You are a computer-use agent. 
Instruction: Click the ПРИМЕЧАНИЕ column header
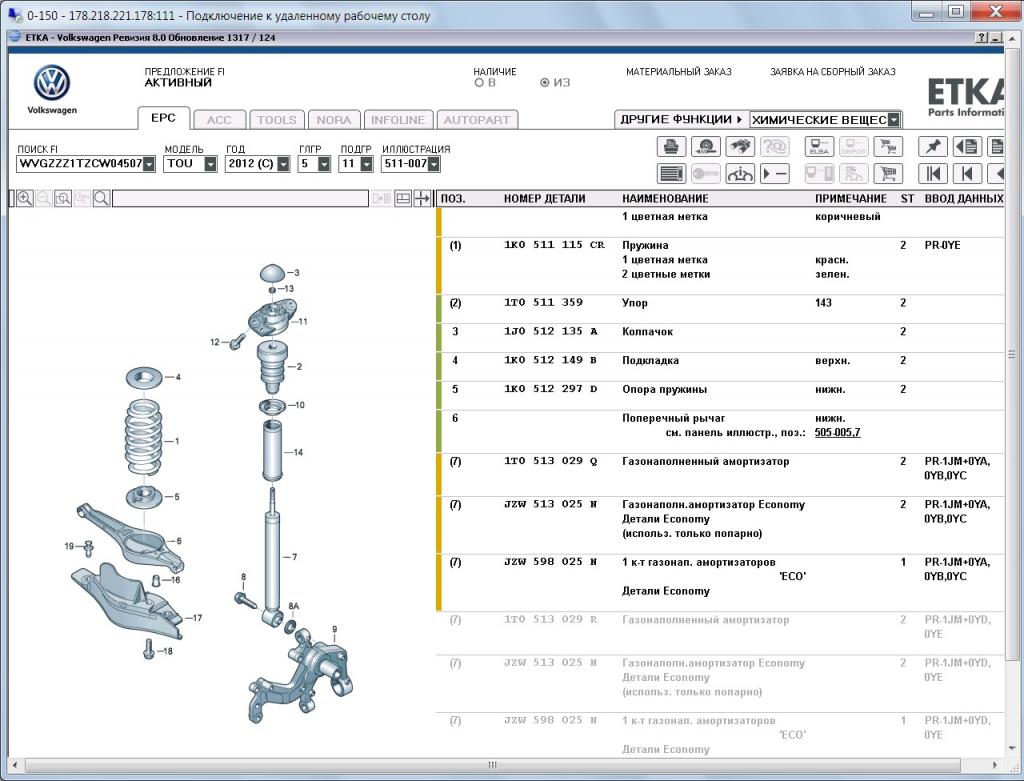click(851, 199)
